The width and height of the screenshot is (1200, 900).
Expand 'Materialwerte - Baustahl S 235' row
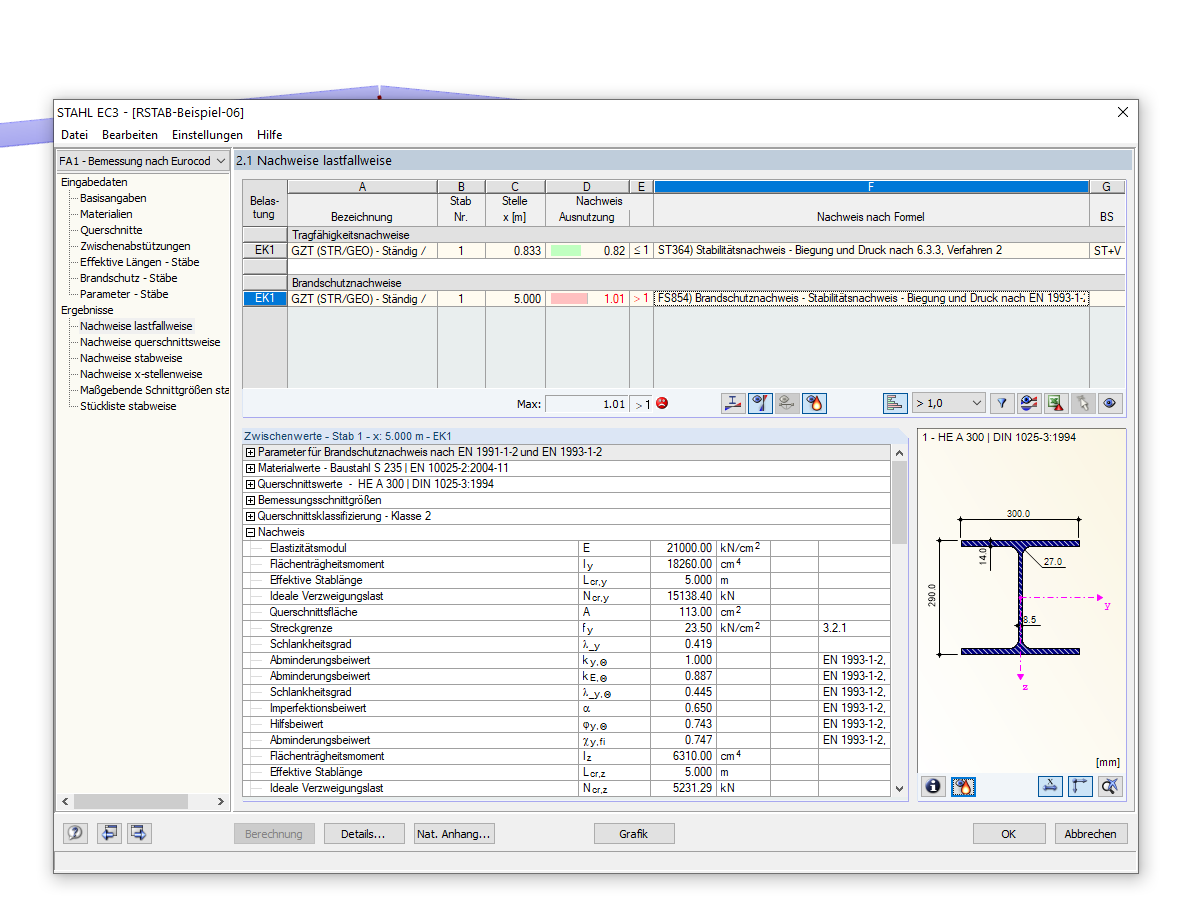(x=250, y=468)
